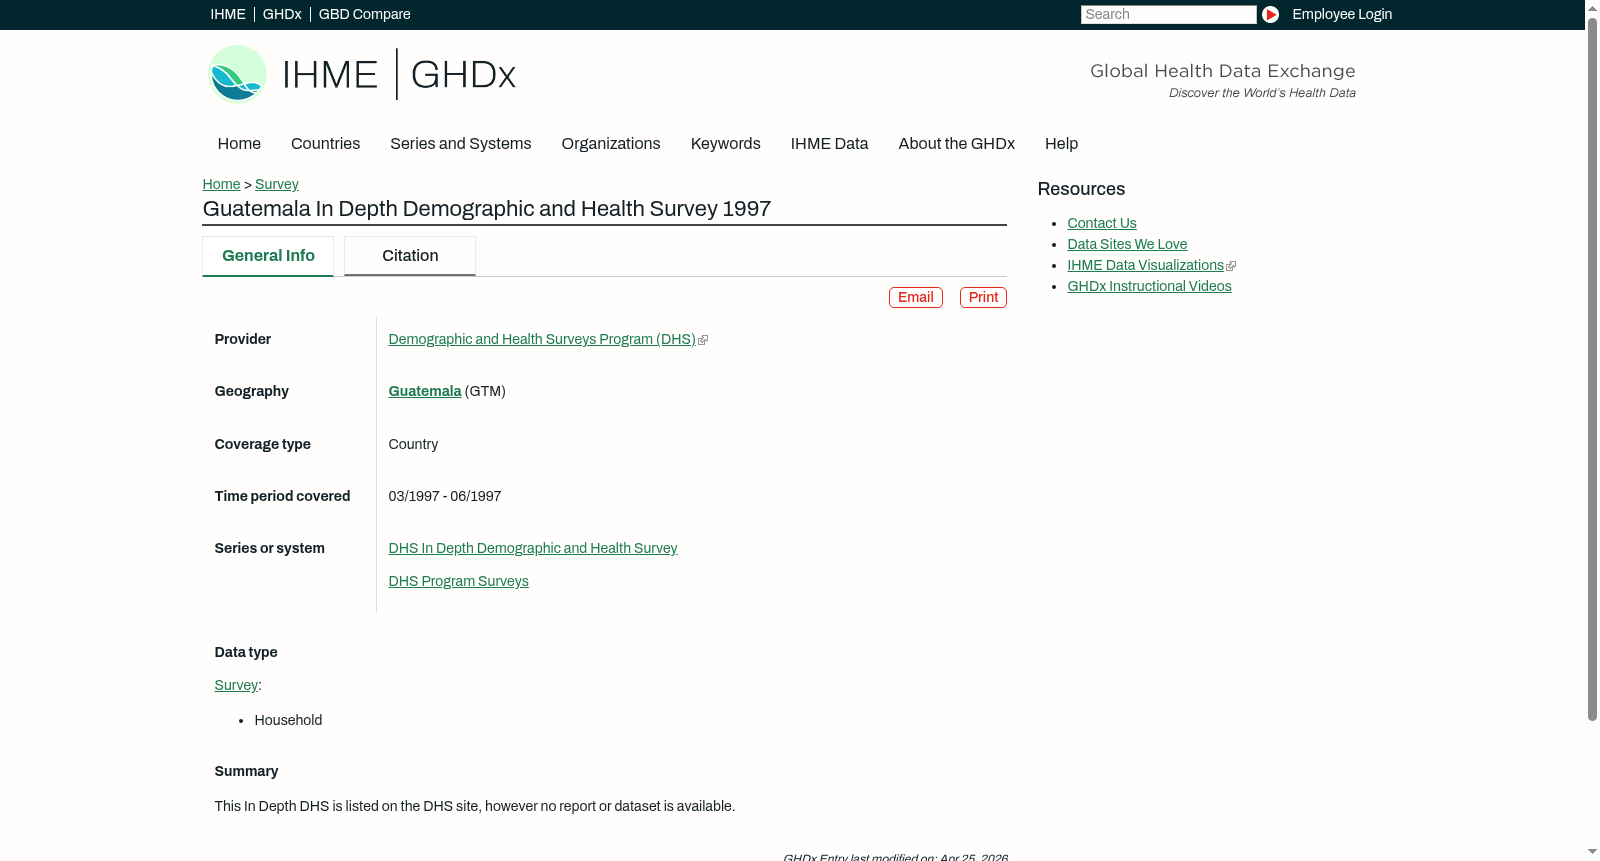The height and width of the screenshot is (861, 1600).
Task: Click the Summary text about In Depth DHS
Action: [x=475, y=807]
